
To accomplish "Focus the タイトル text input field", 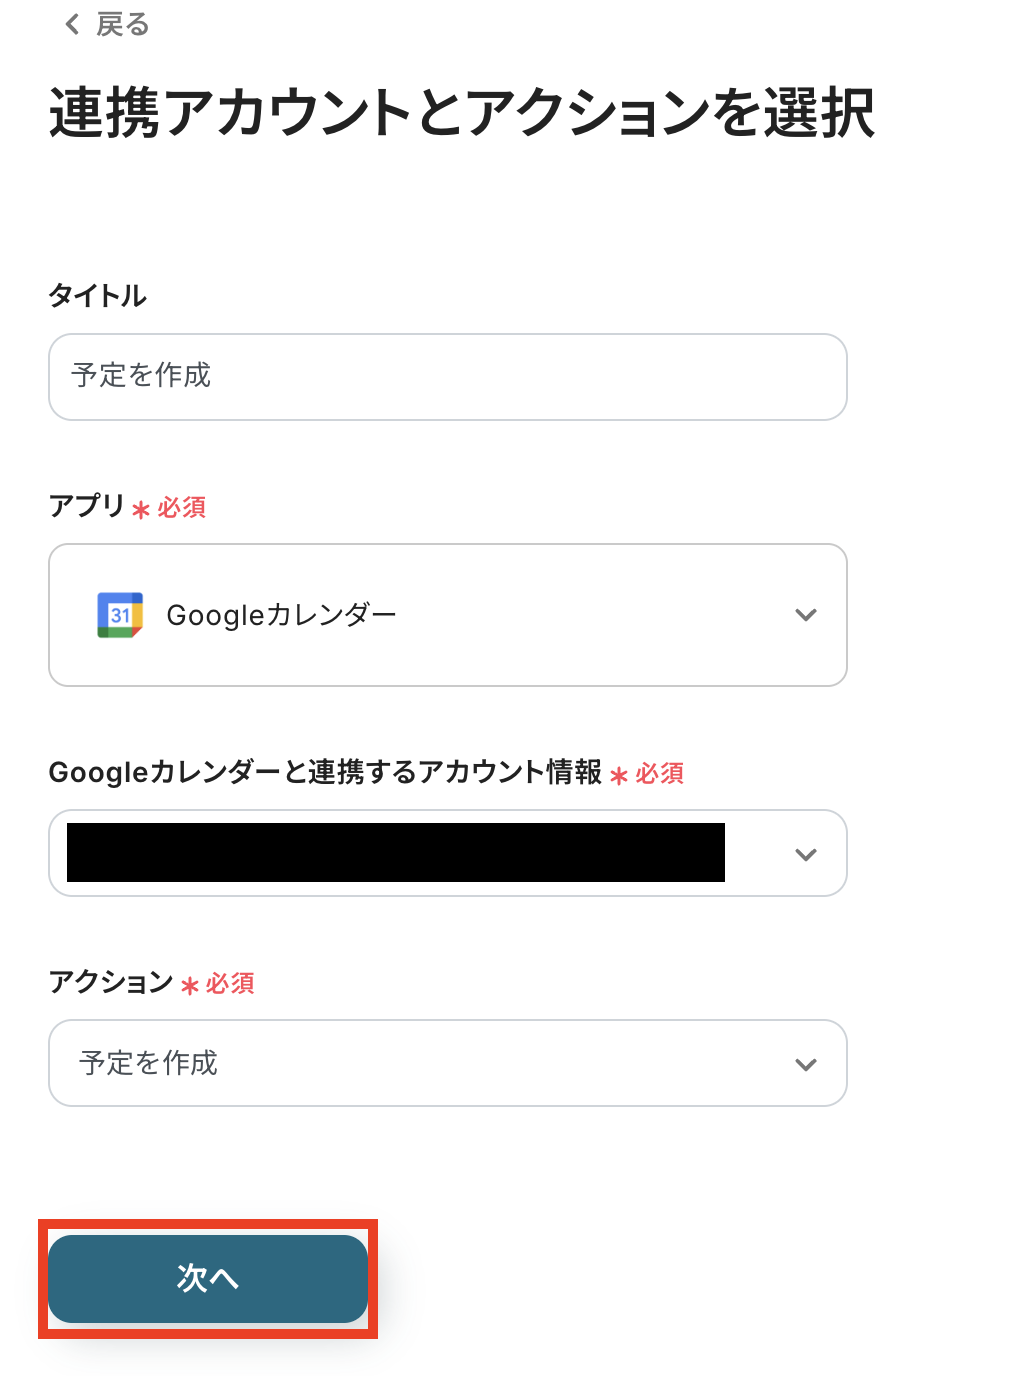I will 447,377.
